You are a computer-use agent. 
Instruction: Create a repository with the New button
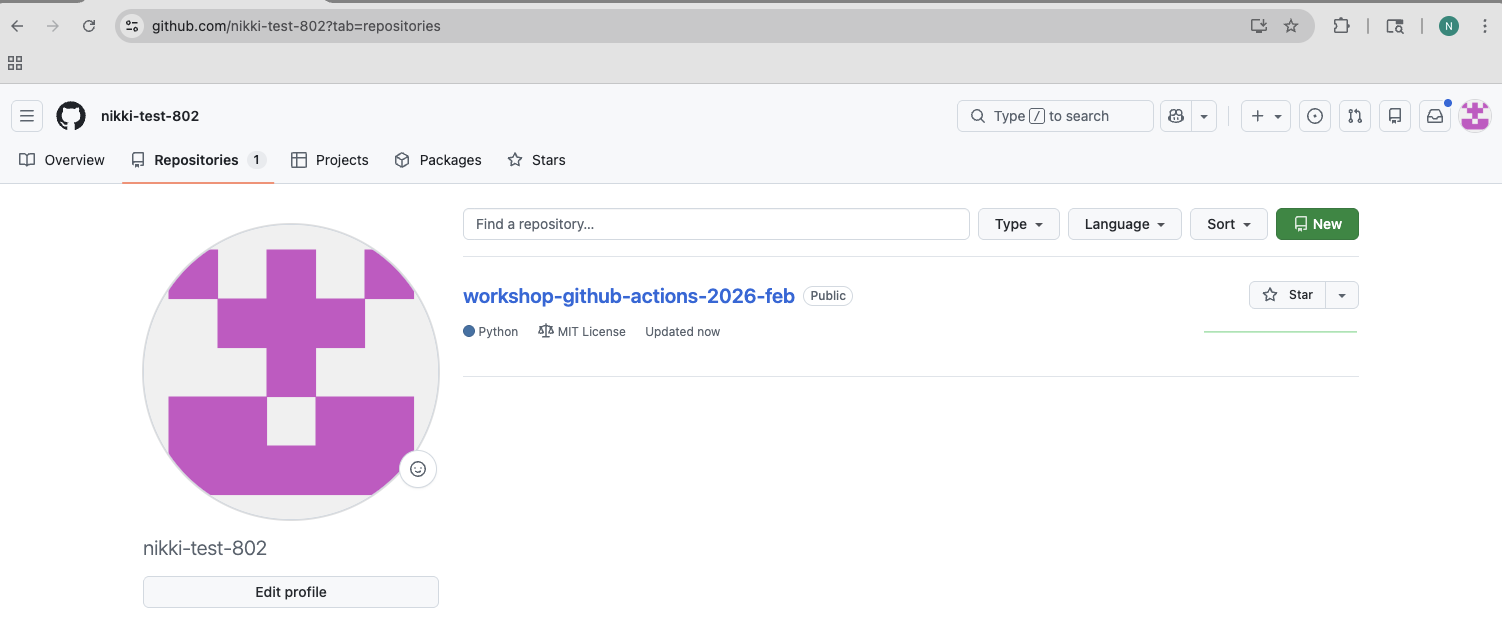tap(1316, 224)
